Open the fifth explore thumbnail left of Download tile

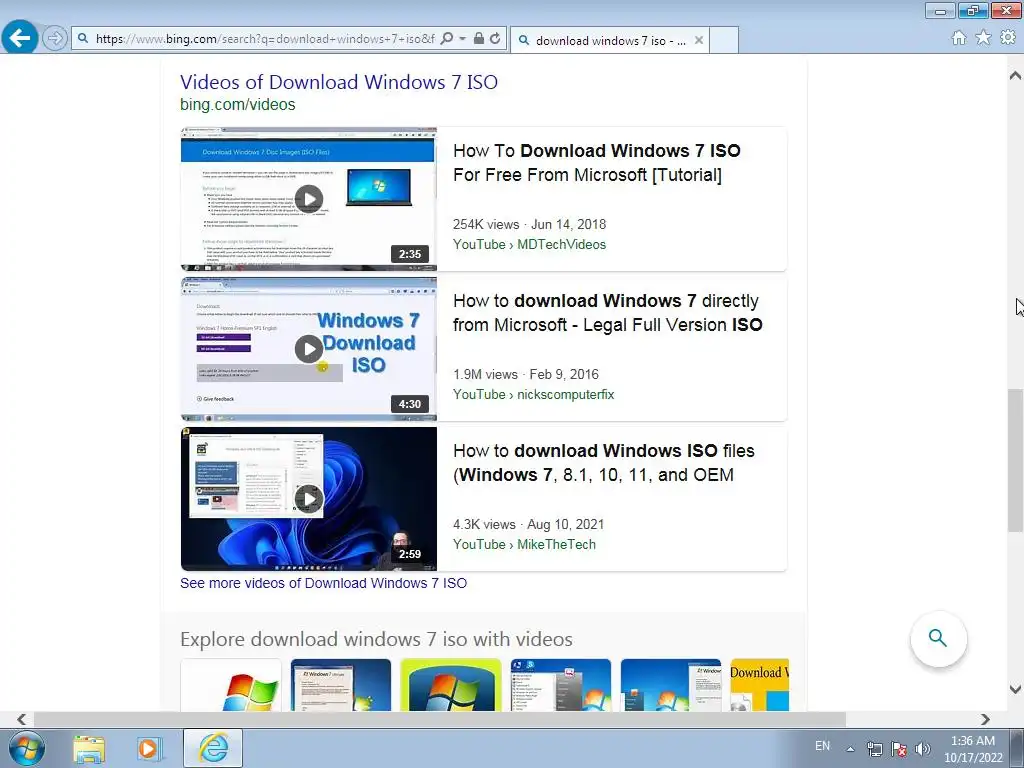tap(671, 684)
